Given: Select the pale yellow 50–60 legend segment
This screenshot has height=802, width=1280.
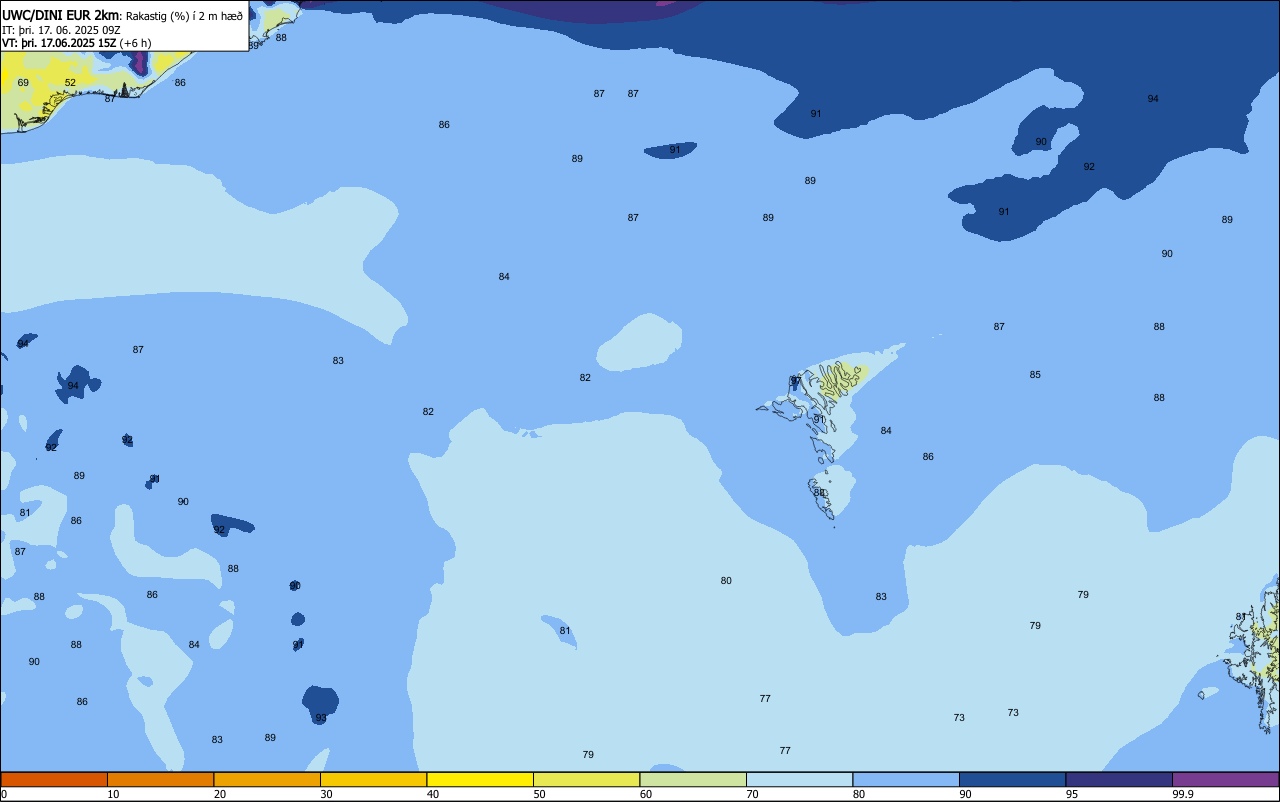Looking at the screenshot, I should coord(586,779).
